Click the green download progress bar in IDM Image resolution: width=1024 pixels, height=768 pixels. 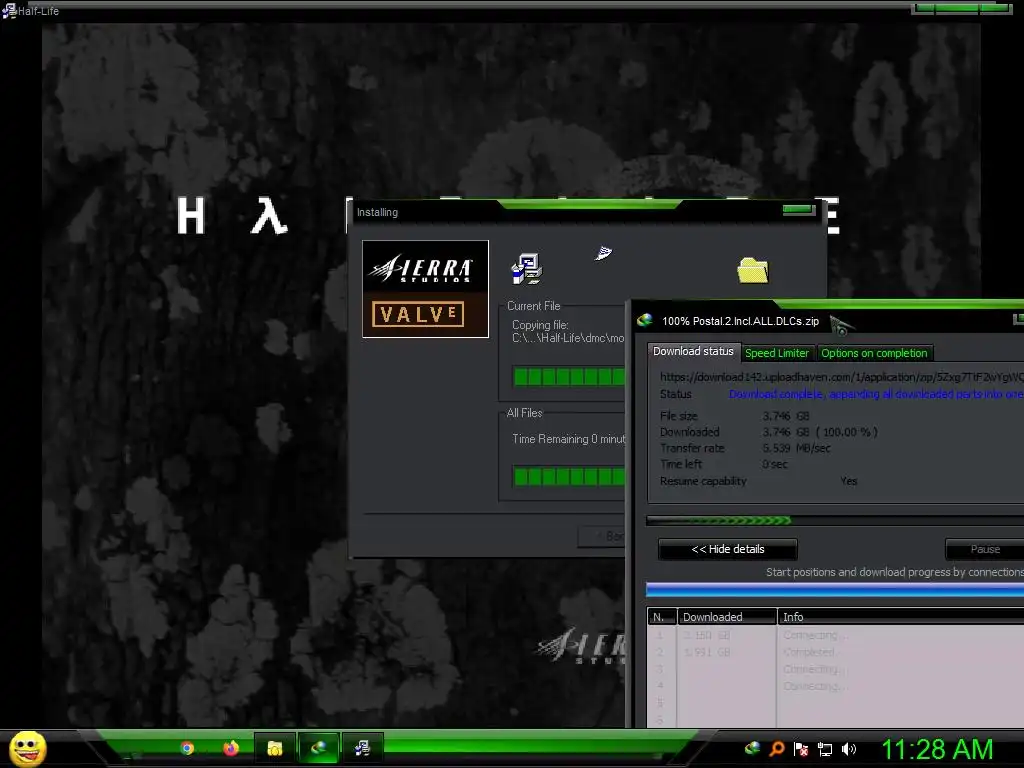[x=835, y=520]
